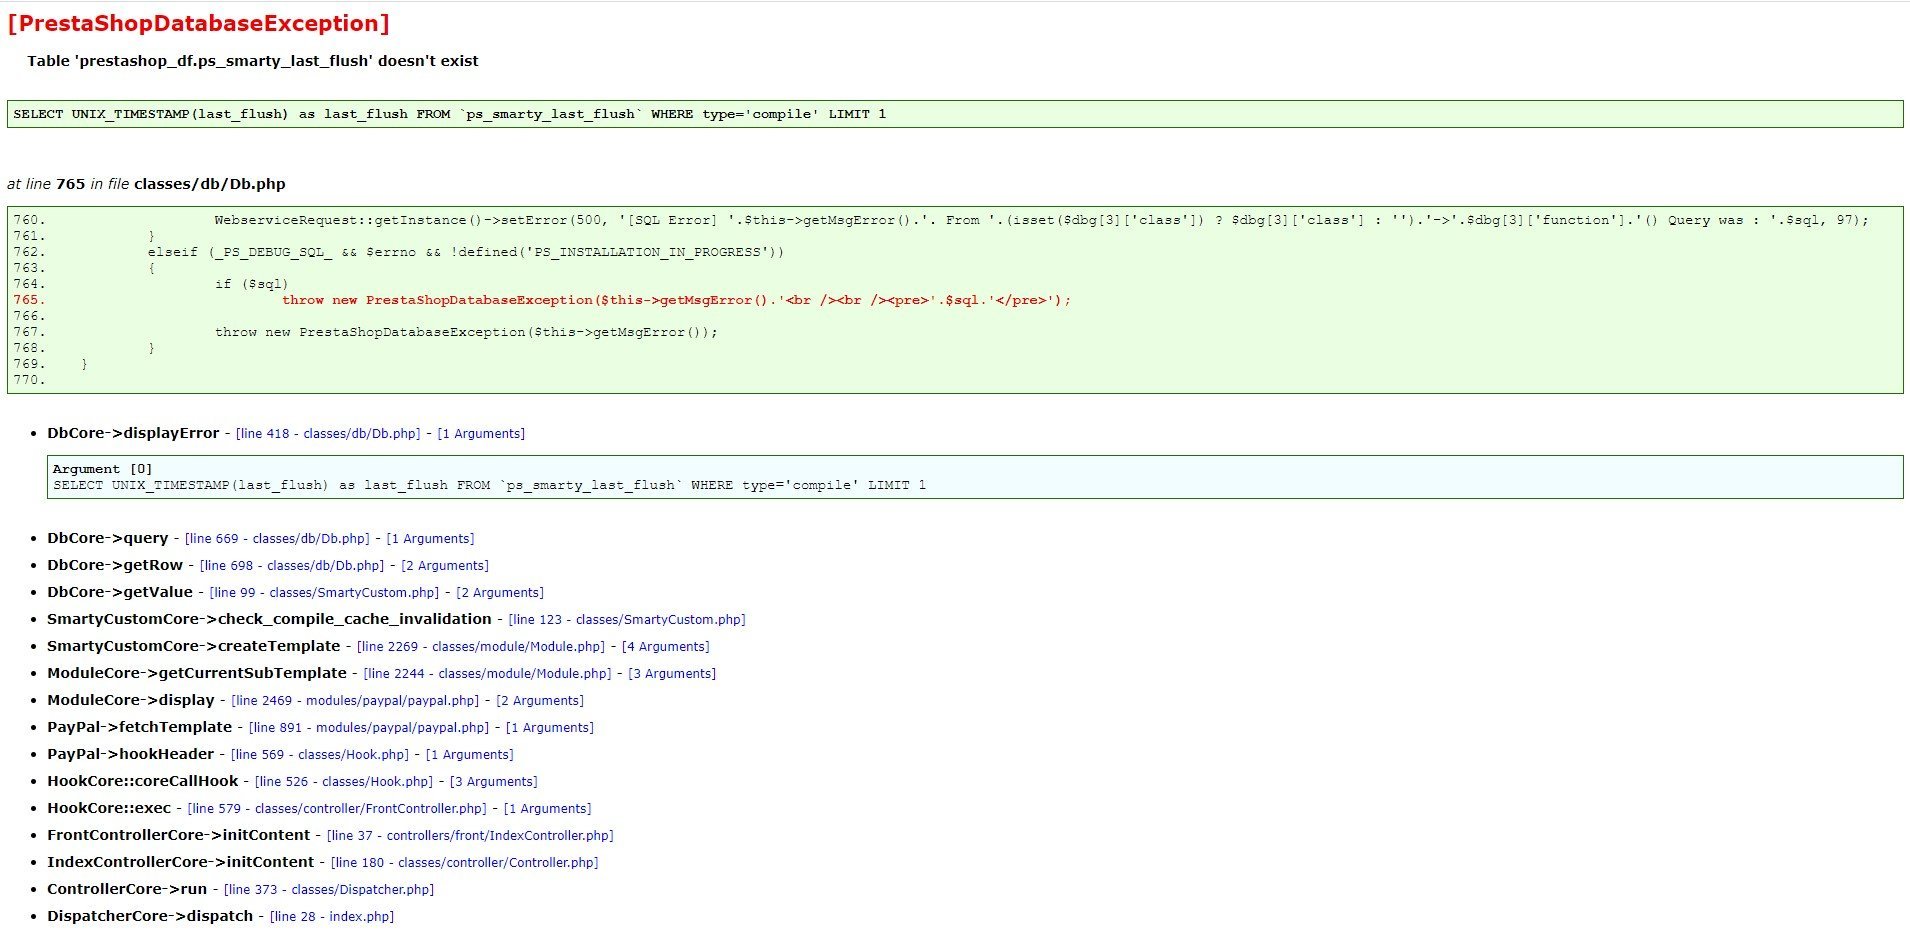The image size is (1910, 935).
Task: Open line 99 SmartyCustom.php link for getValue
Action: click(x=324, y=593)
